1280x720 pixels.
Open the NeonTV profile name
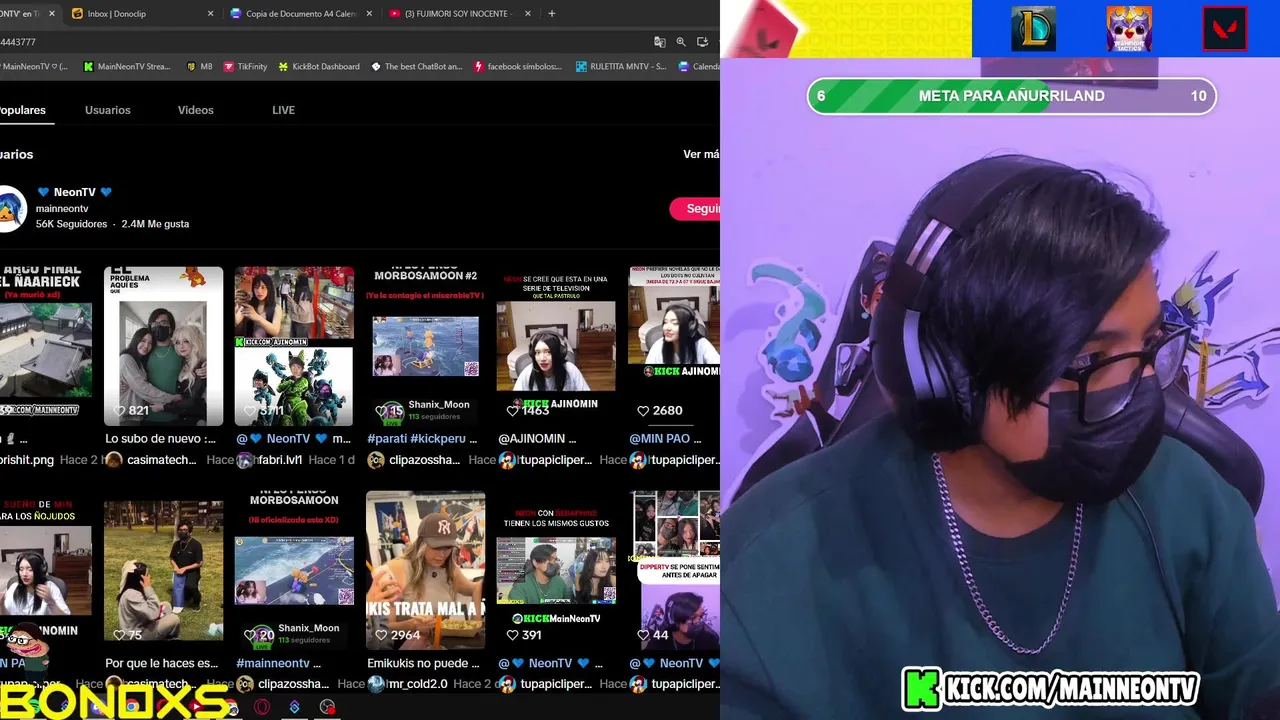pyautogui.click(x=75, y=192)
